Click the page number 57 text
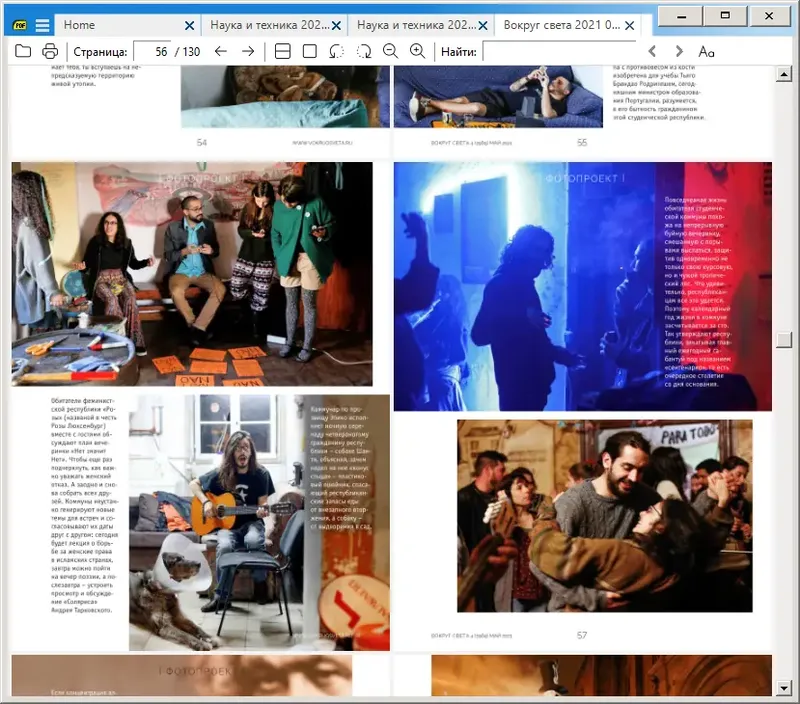 point(582,635)
